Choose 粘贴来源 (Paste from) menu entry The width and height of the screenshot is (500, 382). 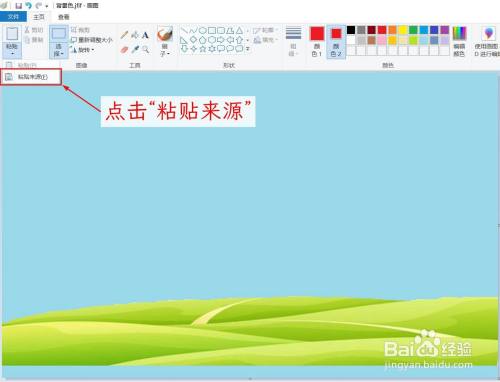[31, 77]
